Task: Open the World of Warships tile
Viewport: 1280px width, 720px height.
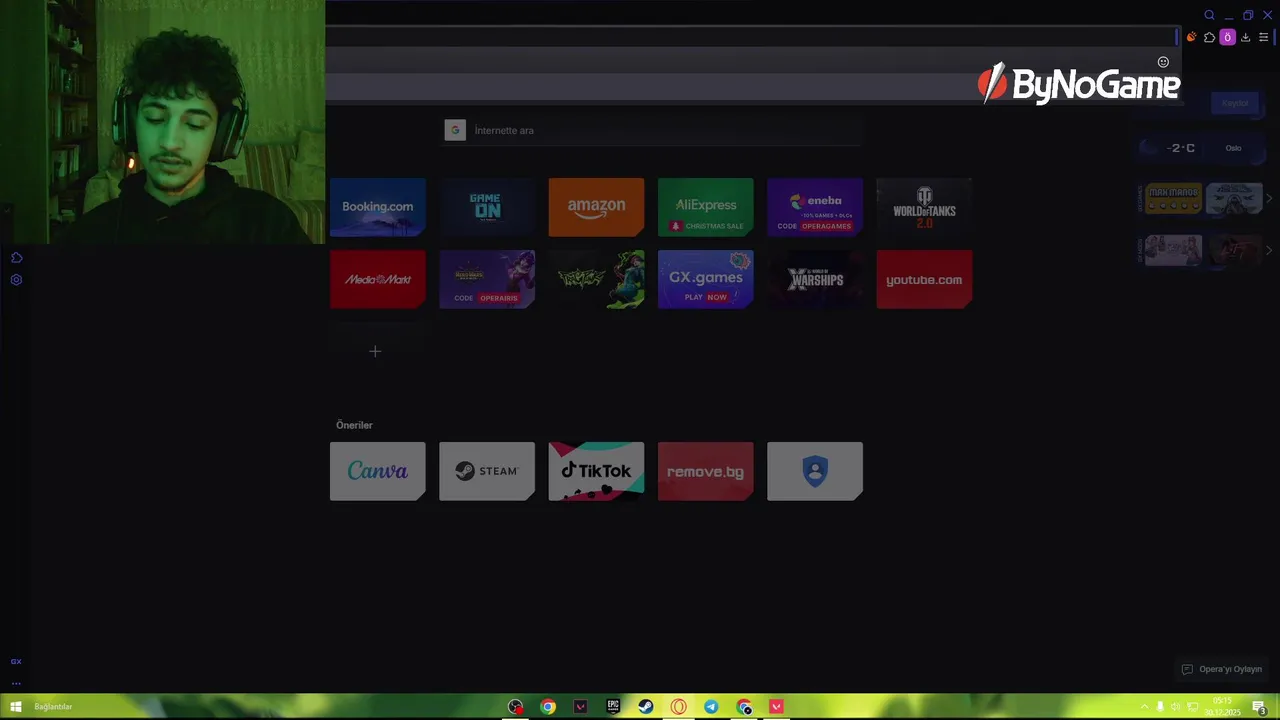Action: coord(815,279)
